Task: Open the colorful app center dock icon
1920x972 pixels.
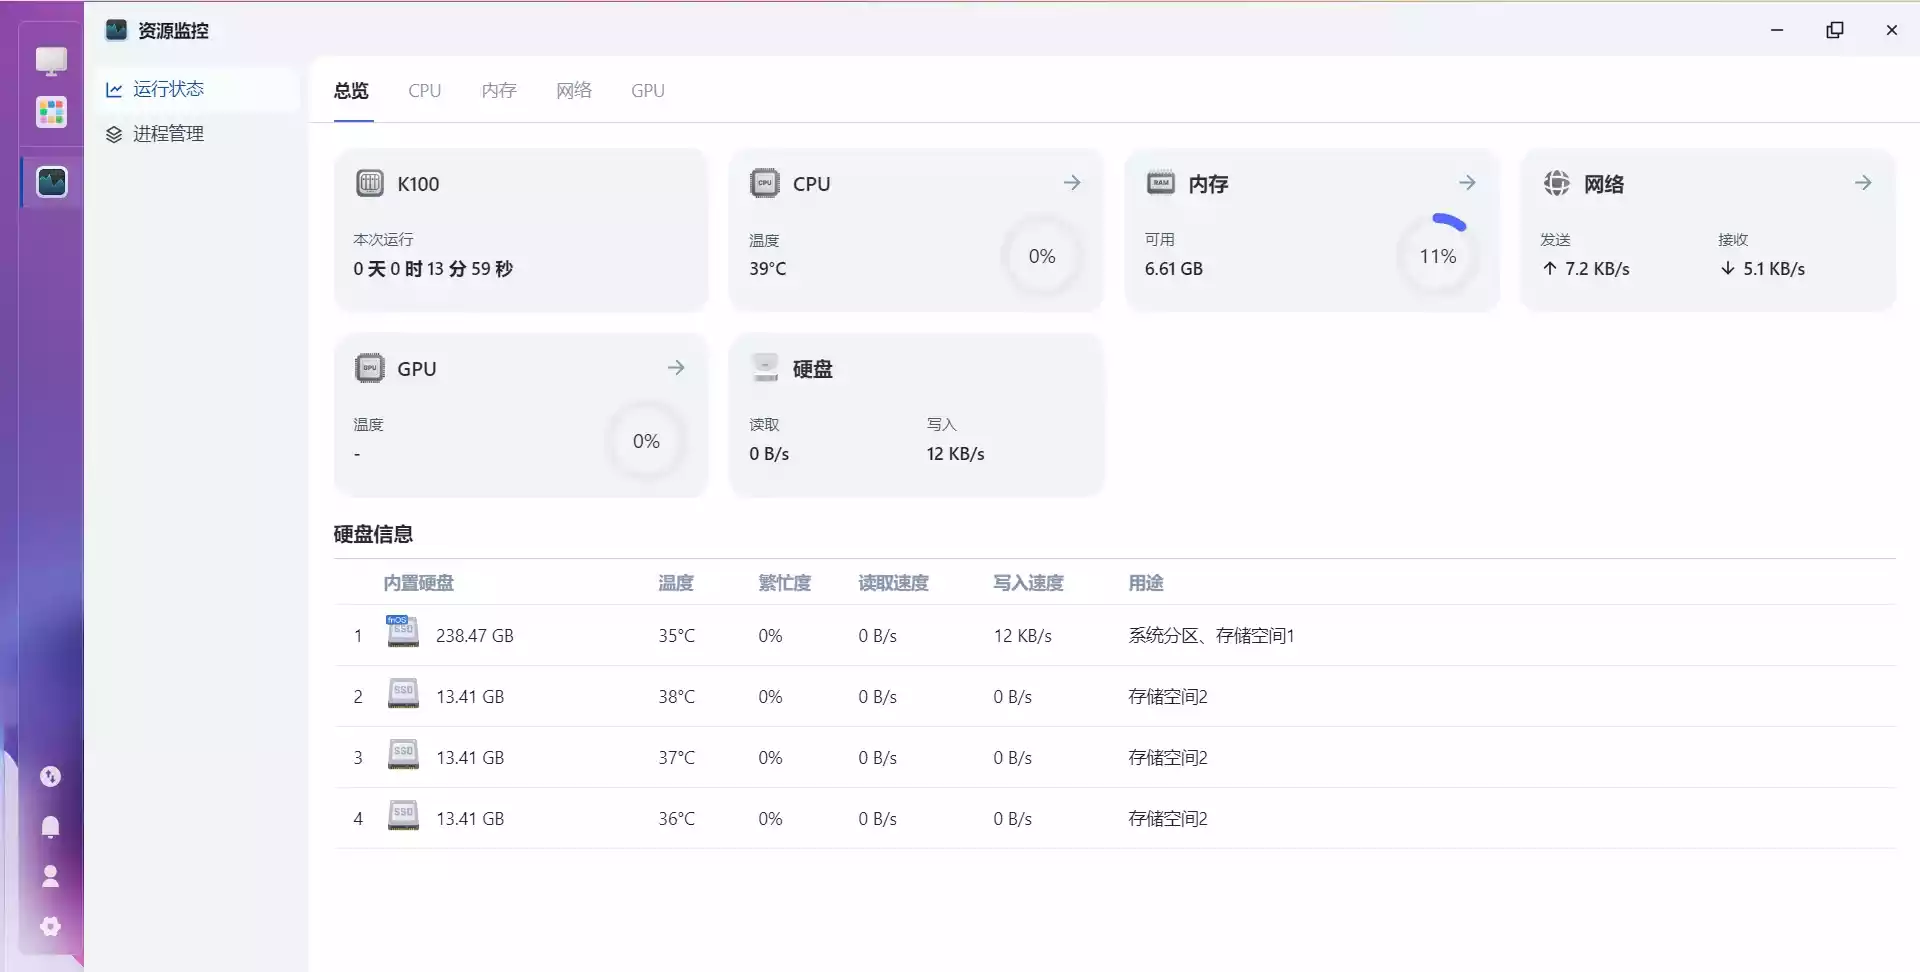Action: point(51,111)
